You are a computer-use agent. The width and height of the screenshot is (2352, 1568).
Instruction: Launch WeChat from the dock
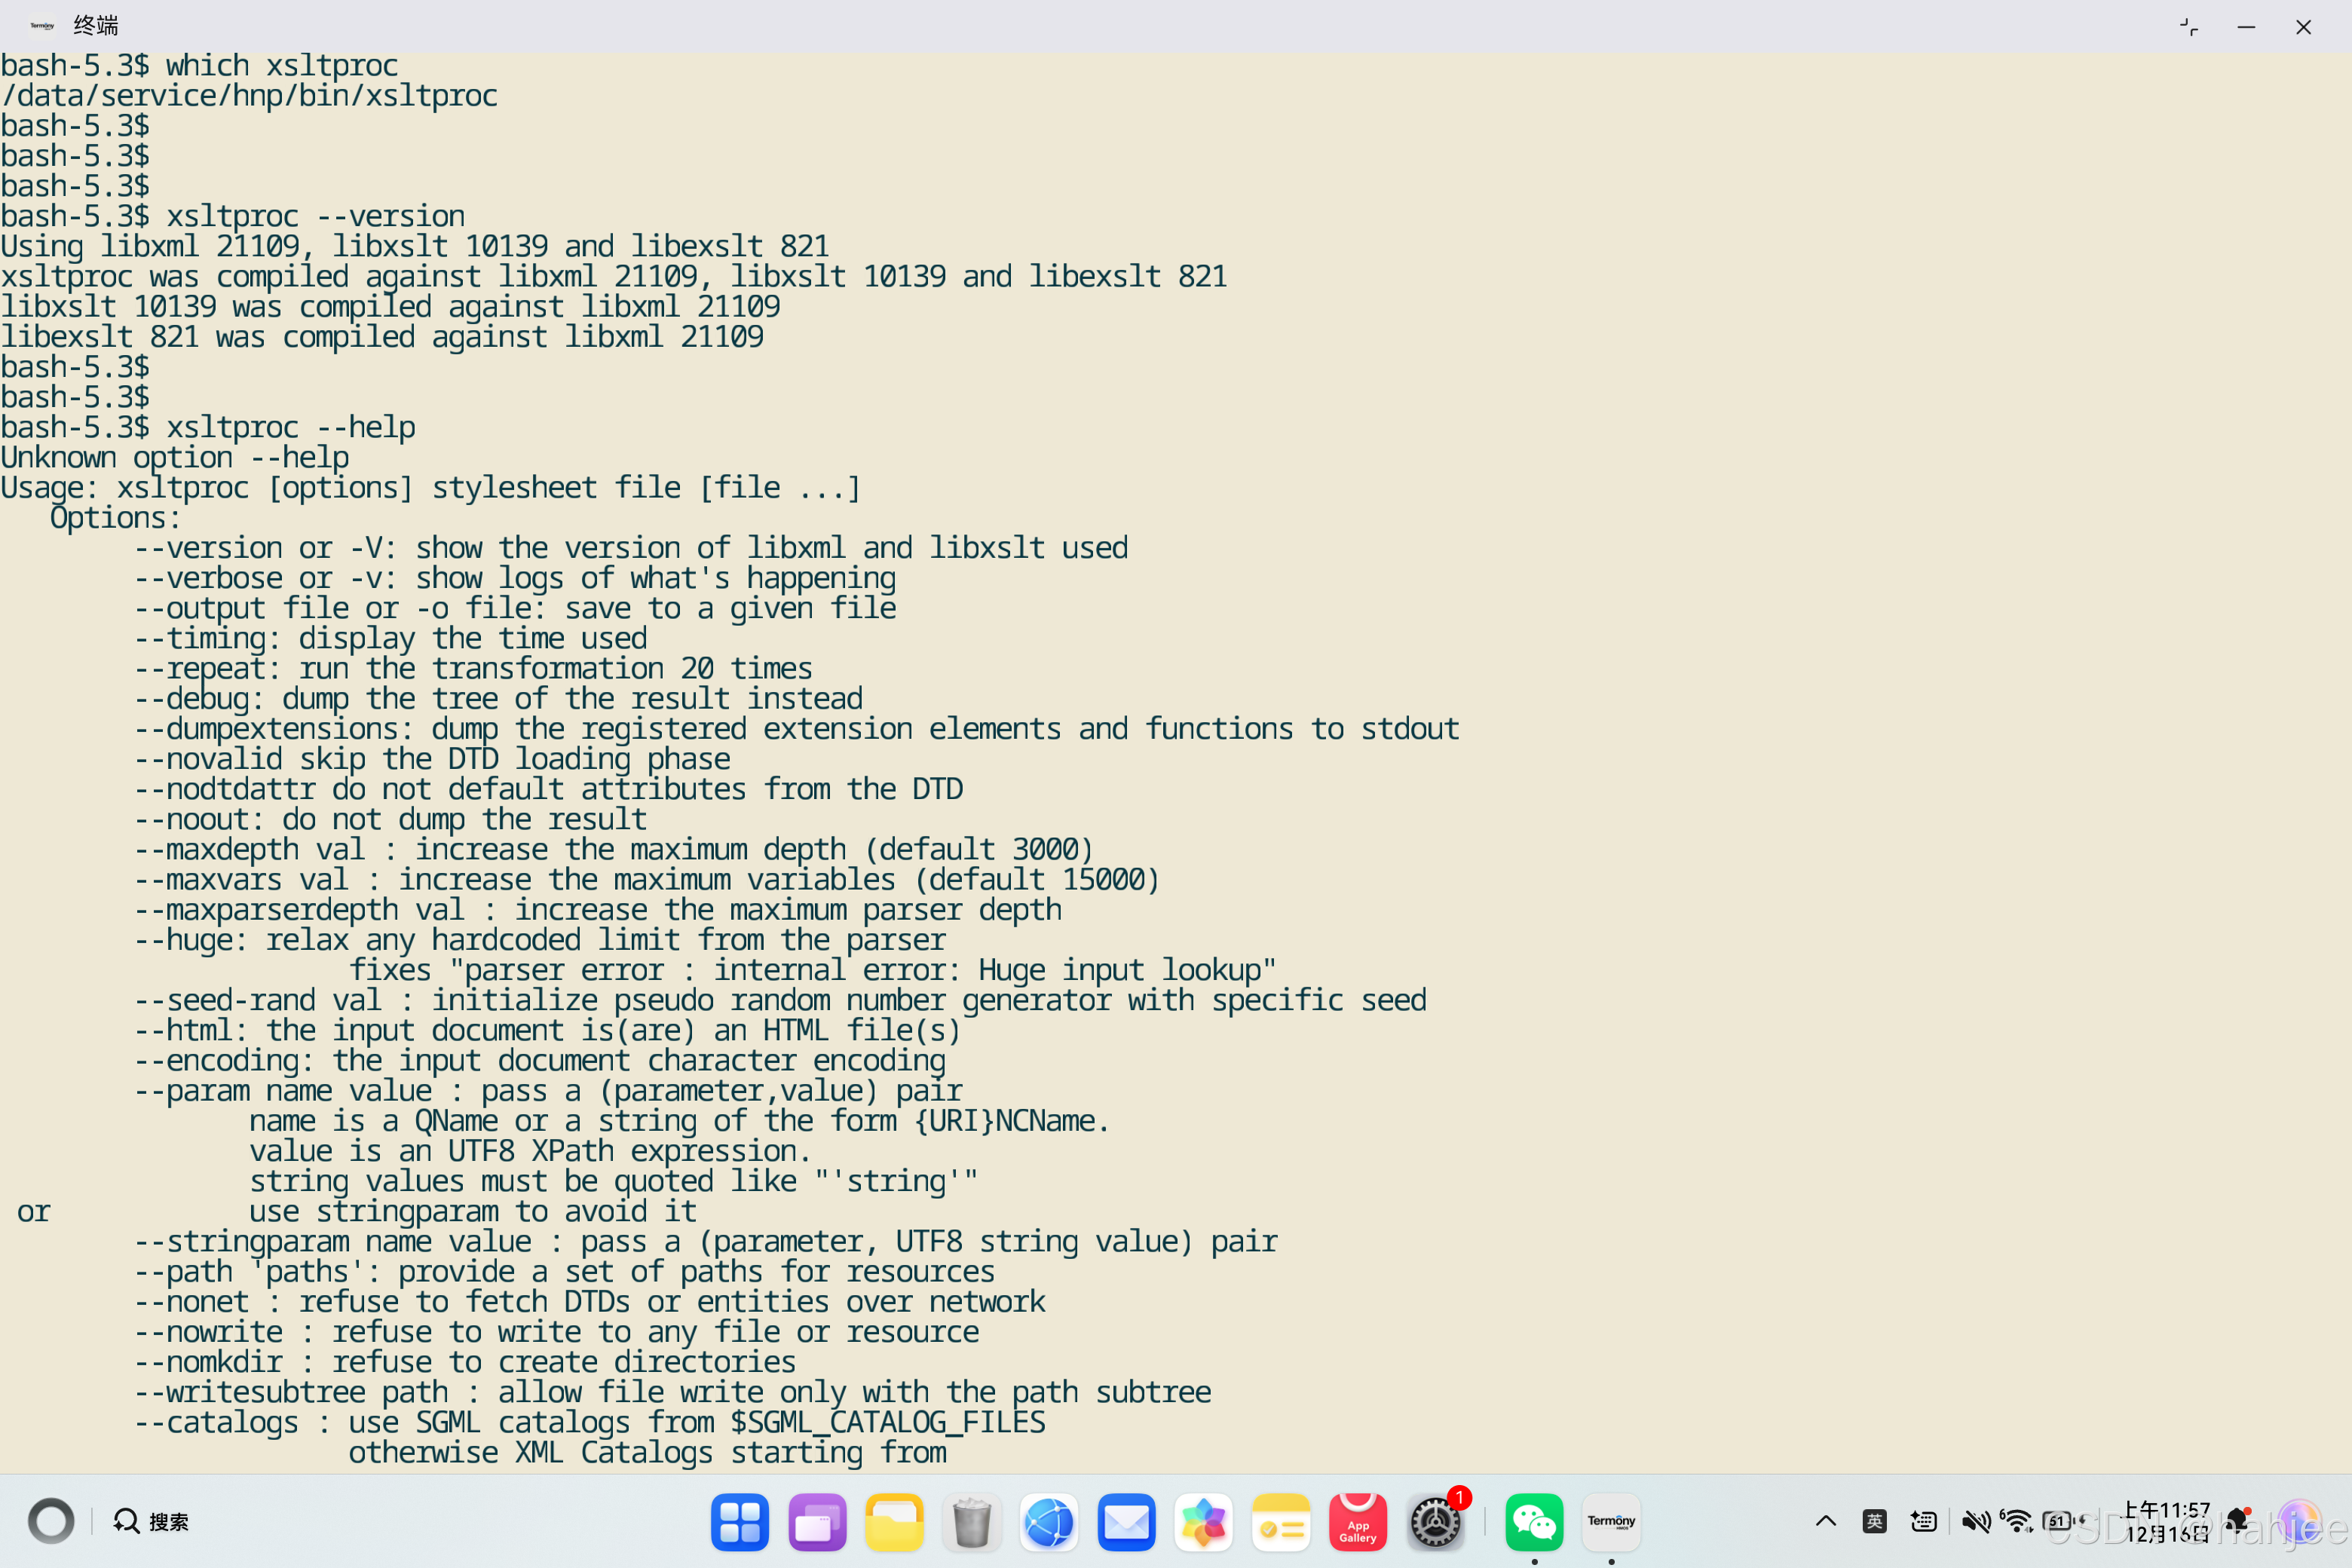[1533, 1522]
